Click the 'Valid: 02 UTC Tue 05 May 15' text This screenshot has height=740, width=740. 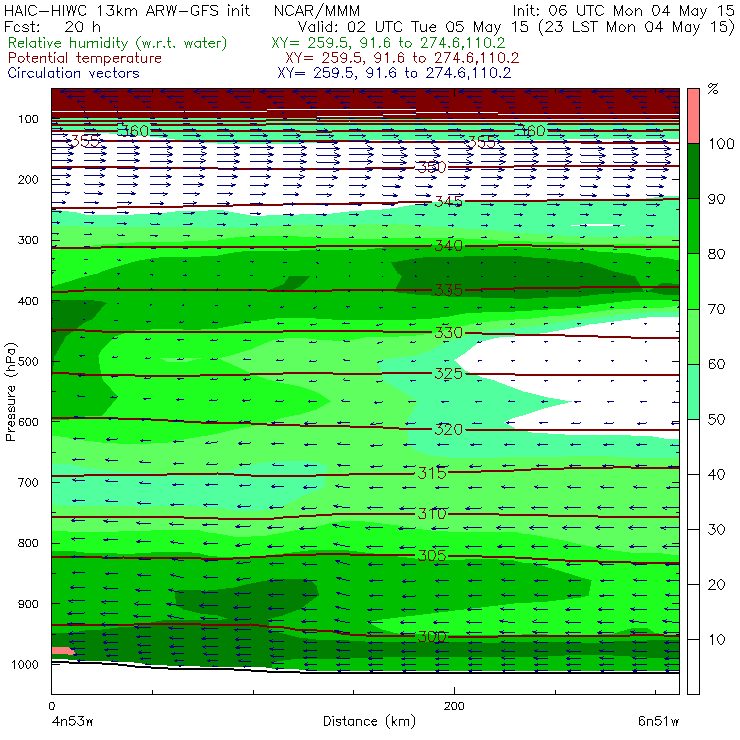(413, 27)
